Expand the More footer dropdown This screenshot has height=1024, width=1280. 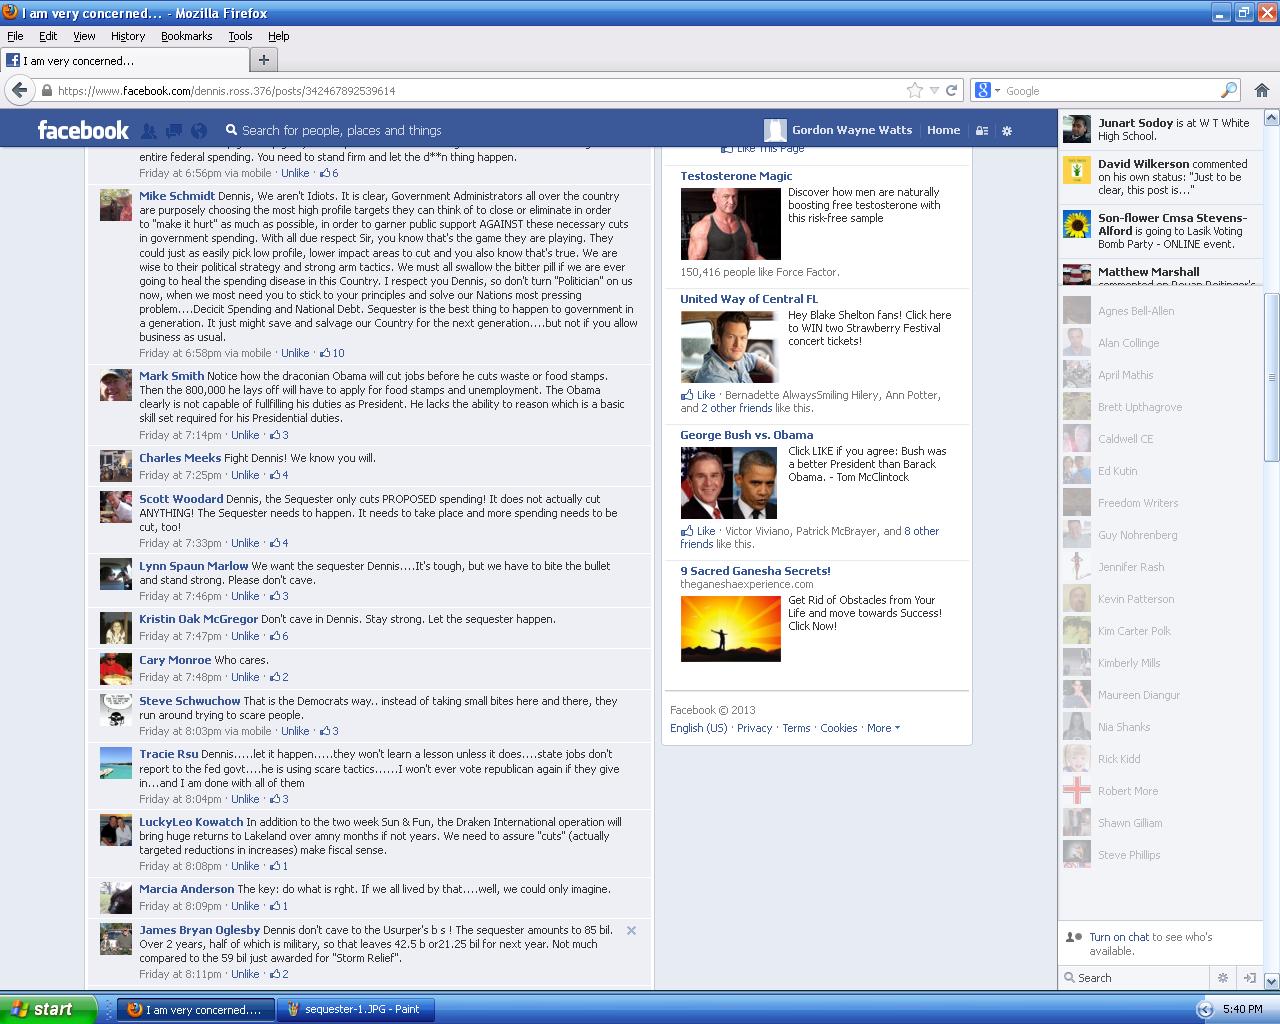(883, 728)
